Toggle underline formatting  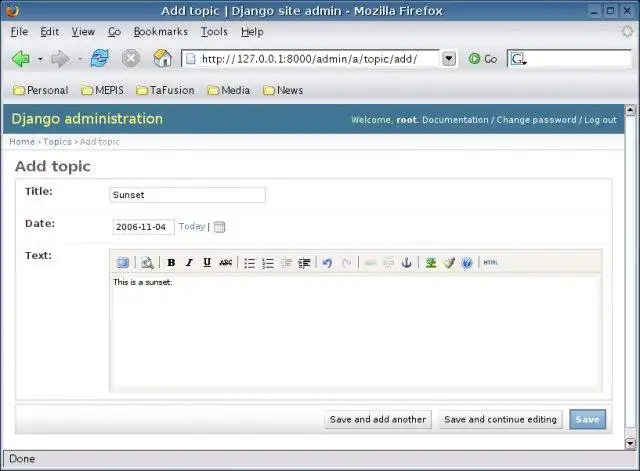[x=207, y=262]
